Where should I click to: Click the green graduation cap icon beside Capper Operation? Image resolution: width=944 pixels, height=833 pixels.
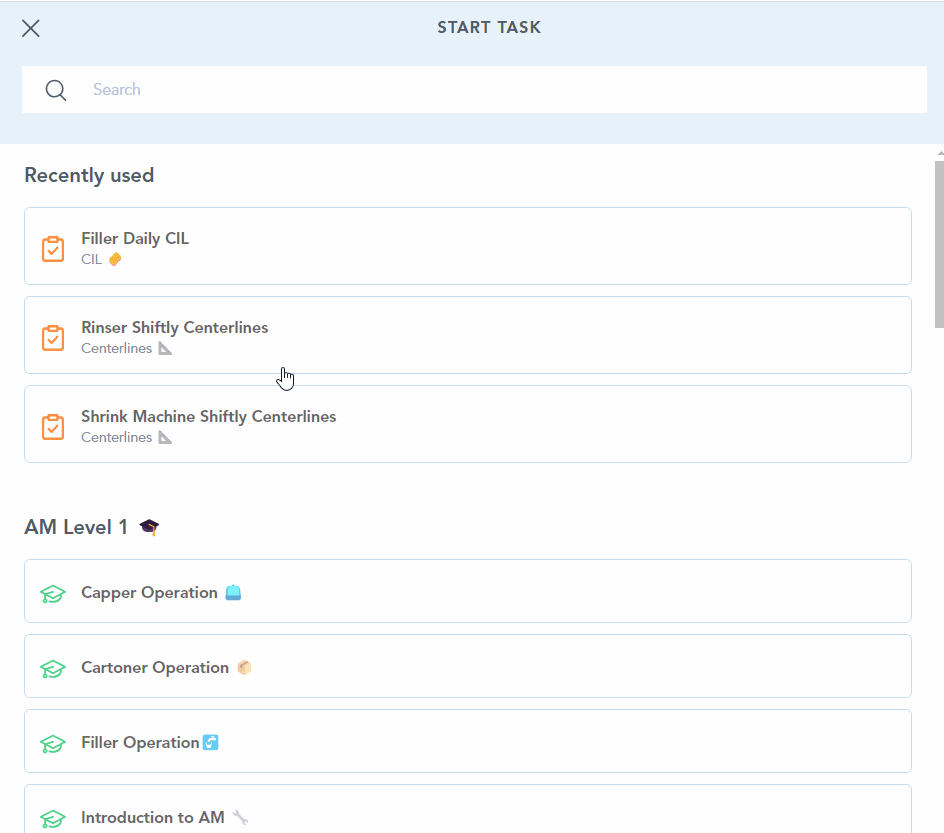coord(52,592)
